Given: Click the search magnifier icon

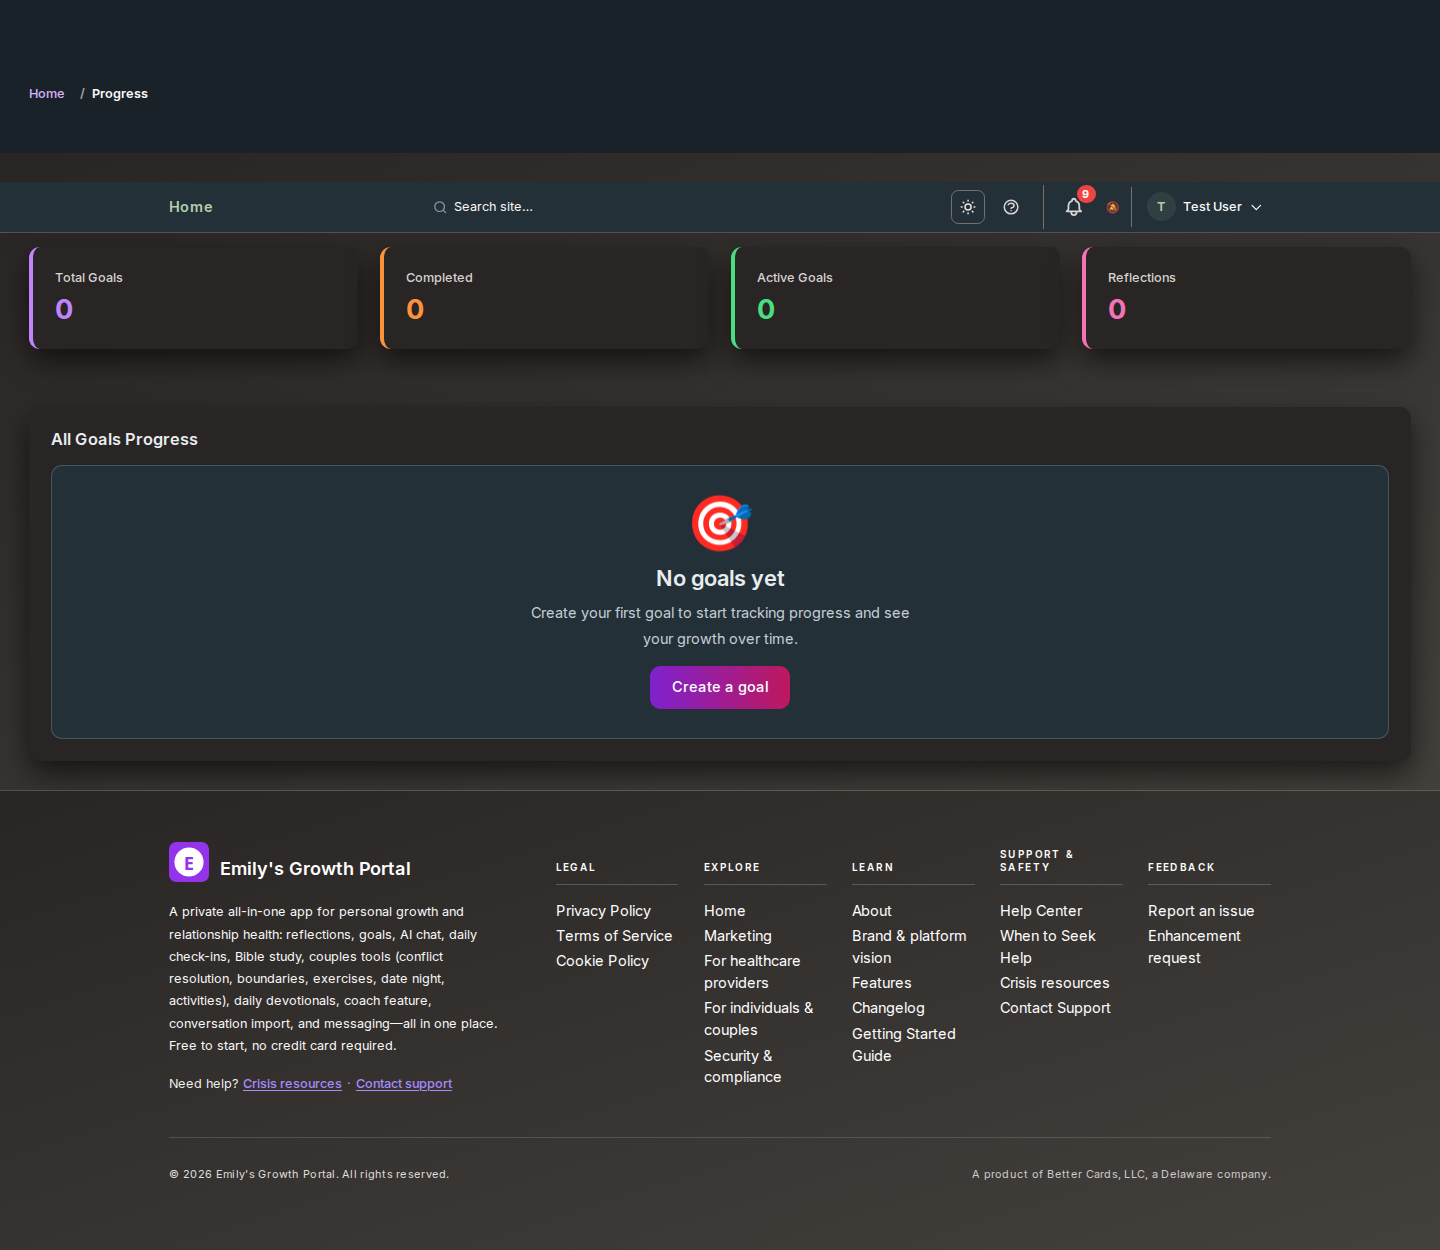Looking at the screenshot, I should (440, 207).
